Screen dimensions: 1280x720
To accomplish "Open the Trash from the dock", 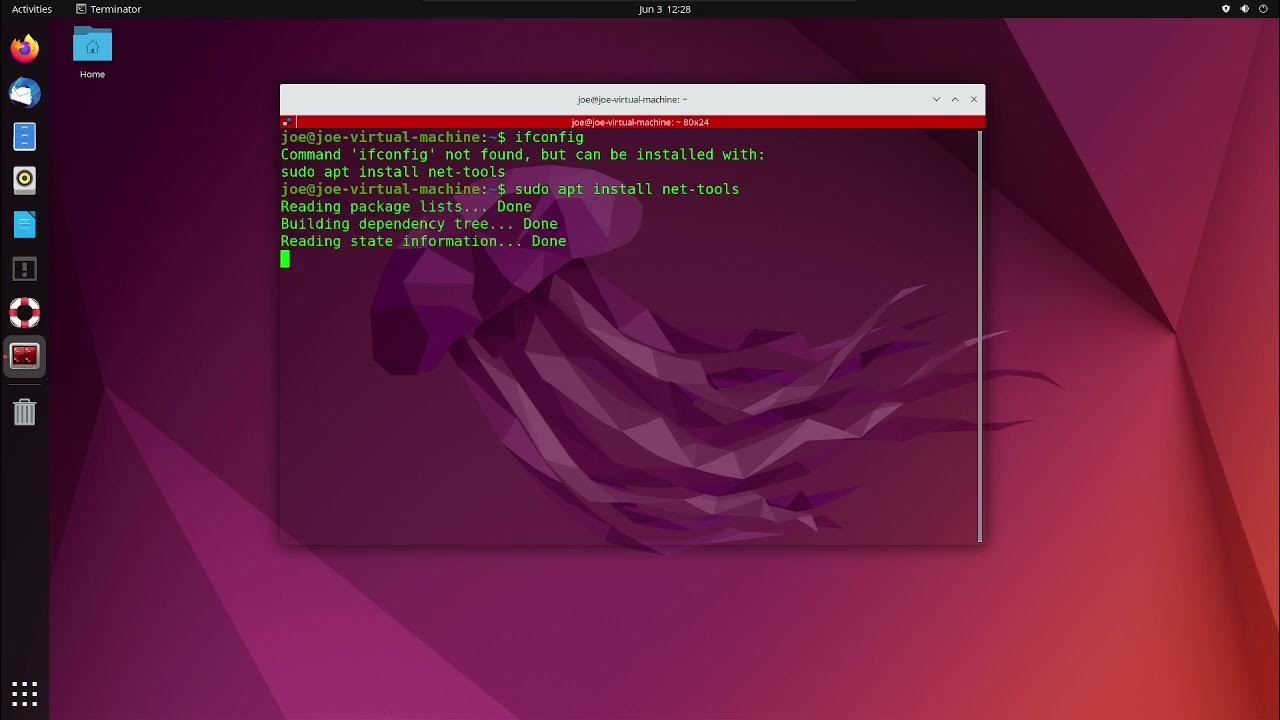I will [24, 411].
